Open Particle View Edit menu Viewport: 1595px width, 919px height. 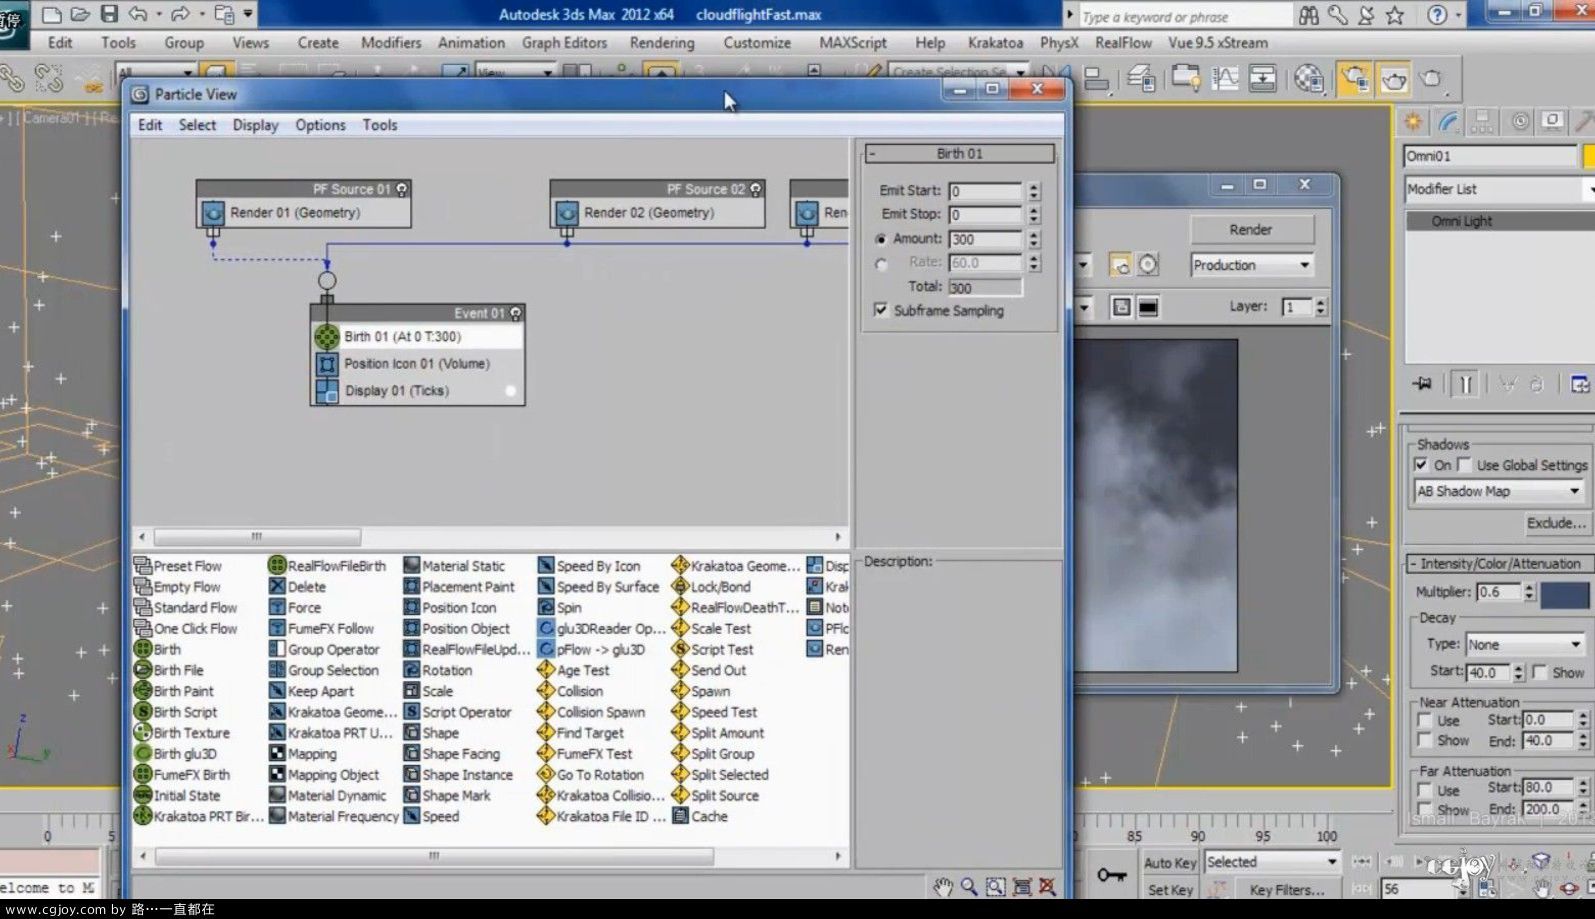pyautogui.click(x=150, y=125)
